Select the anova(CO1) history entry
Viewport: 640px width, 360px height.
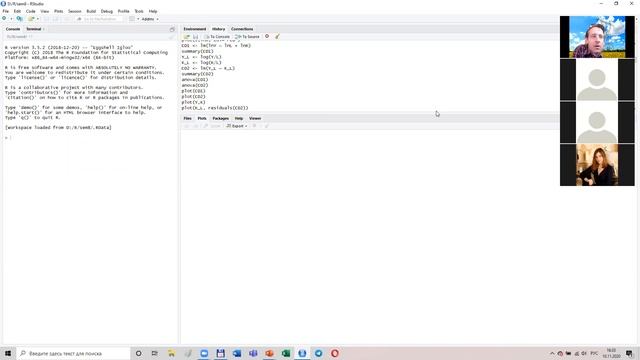tap(195, 80)
